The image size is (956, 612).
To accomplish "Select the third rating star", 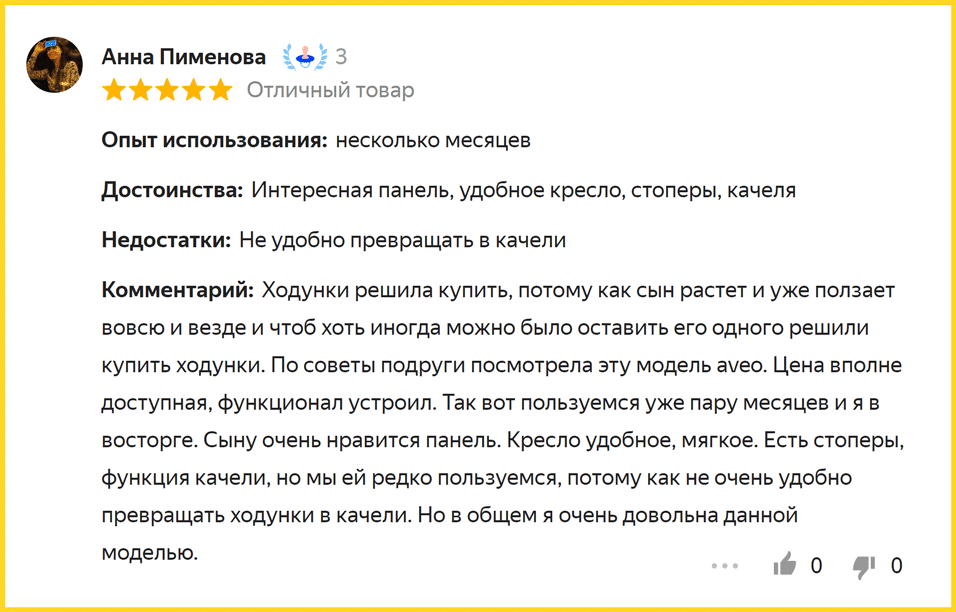I will point(166,91).
